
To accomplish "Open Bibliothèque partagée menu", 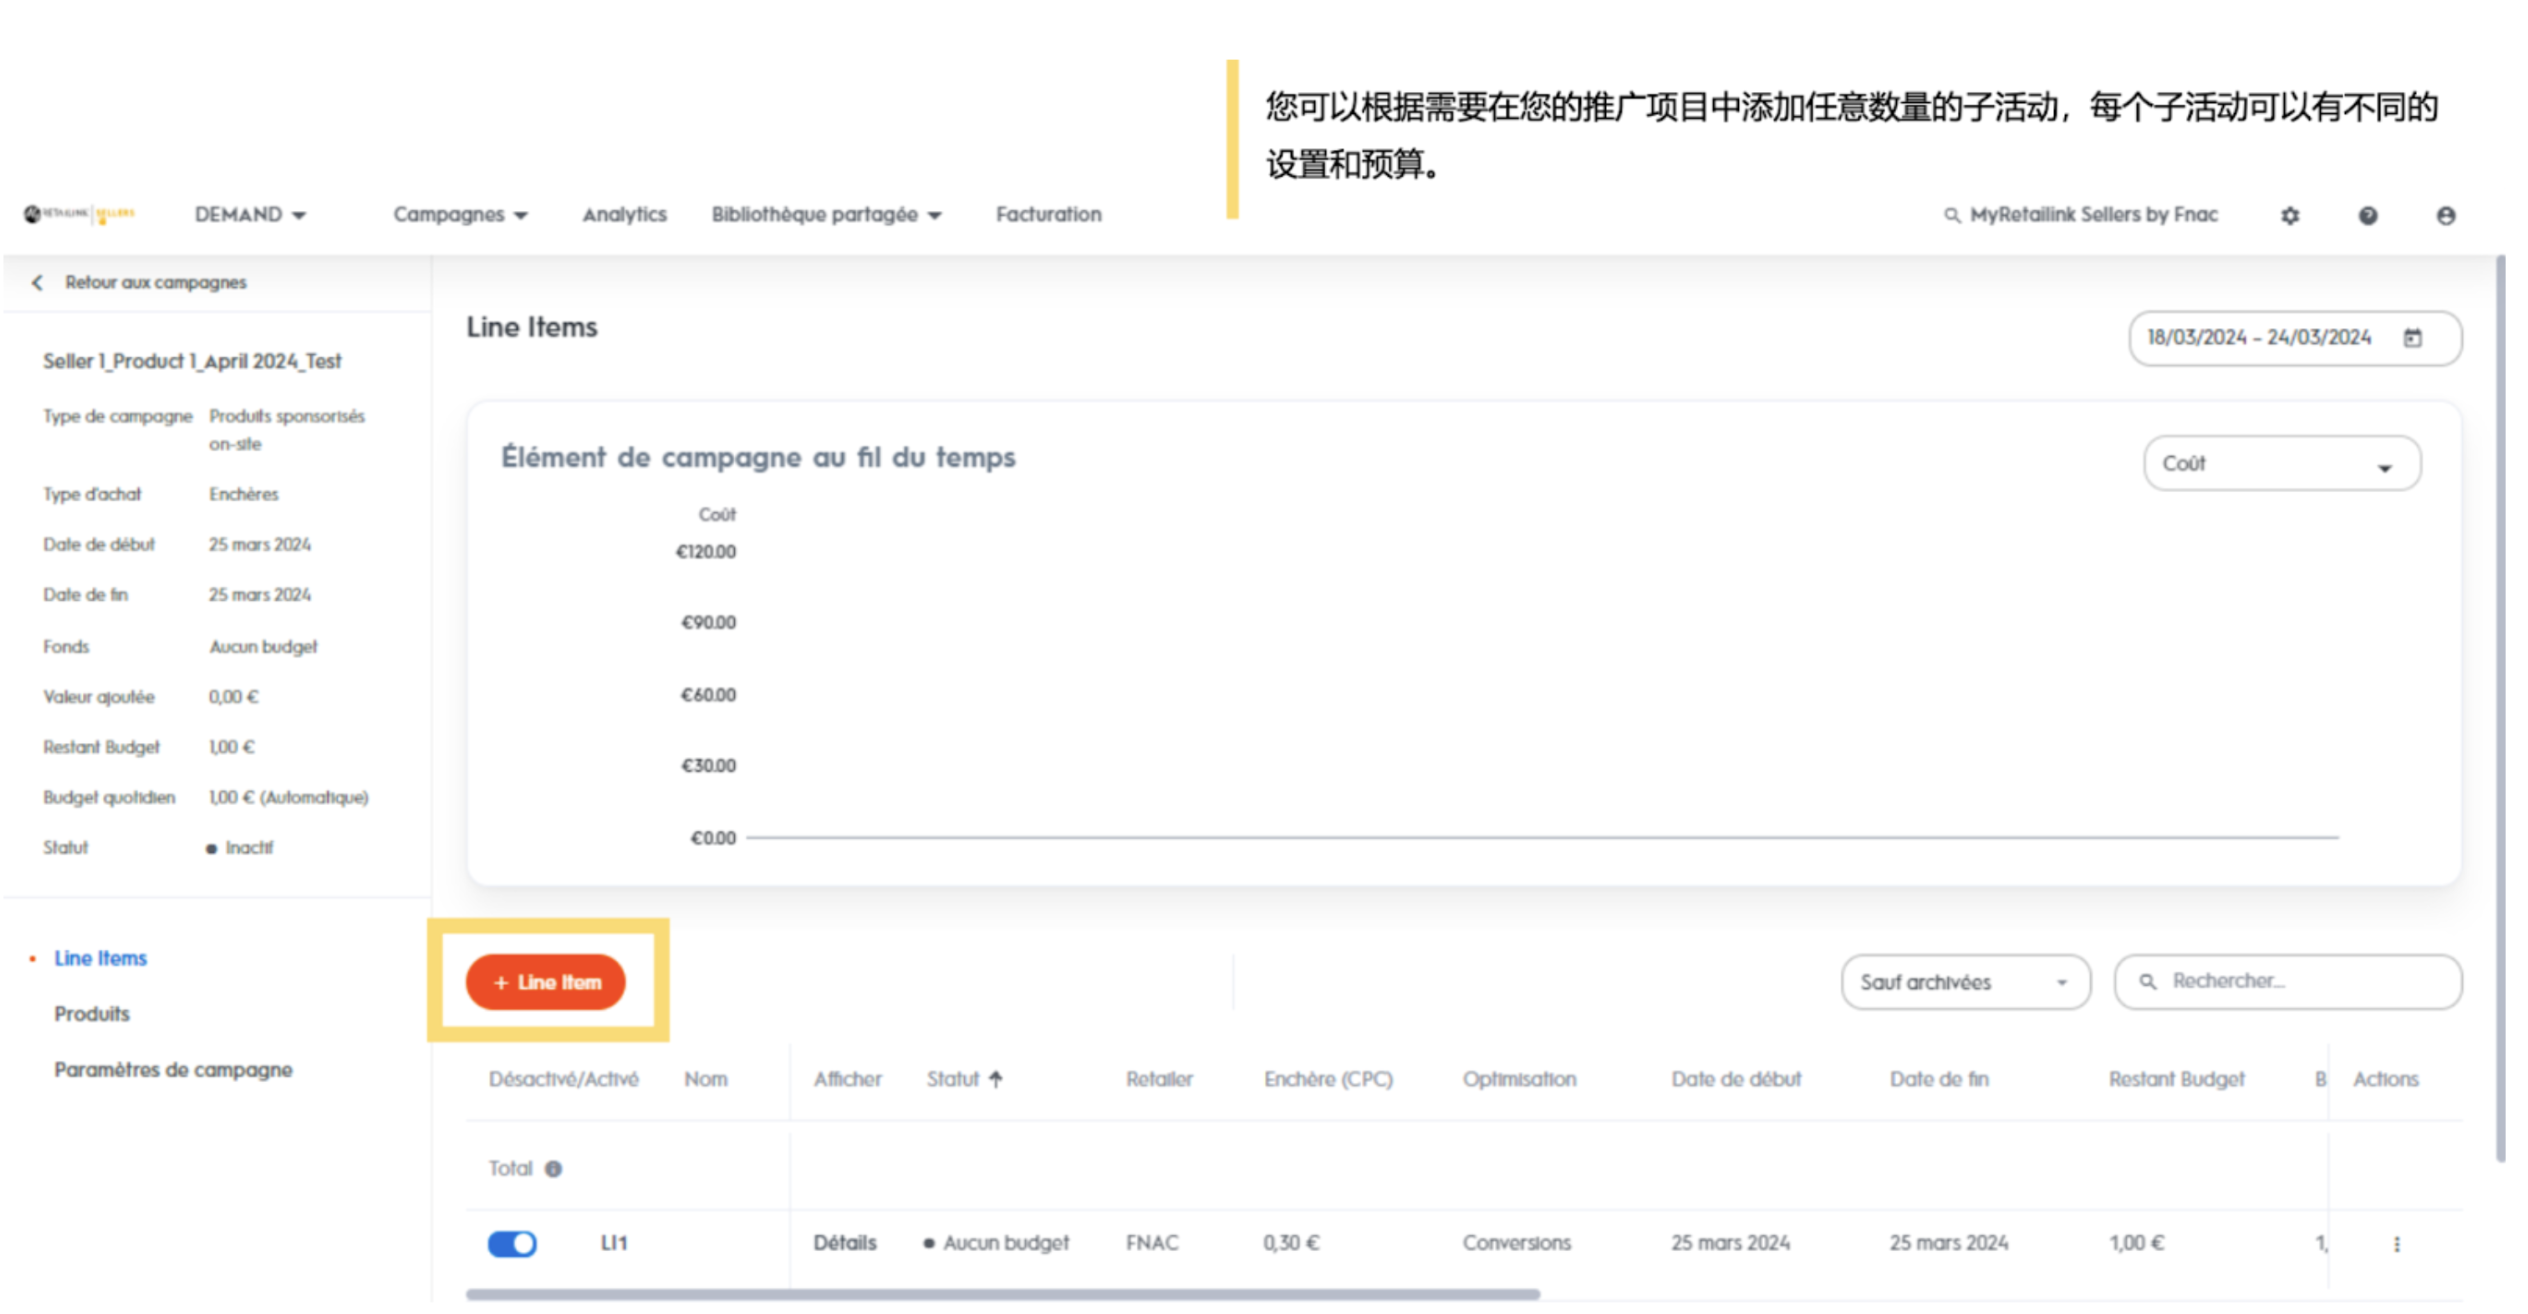I will [826, 215].
